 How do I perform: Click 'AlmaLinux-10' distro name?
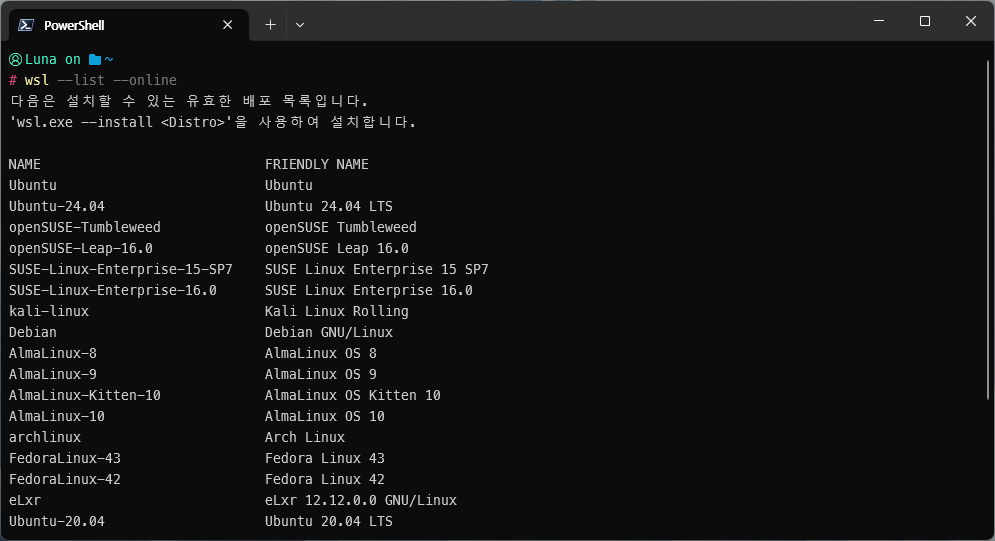(56, 416)
